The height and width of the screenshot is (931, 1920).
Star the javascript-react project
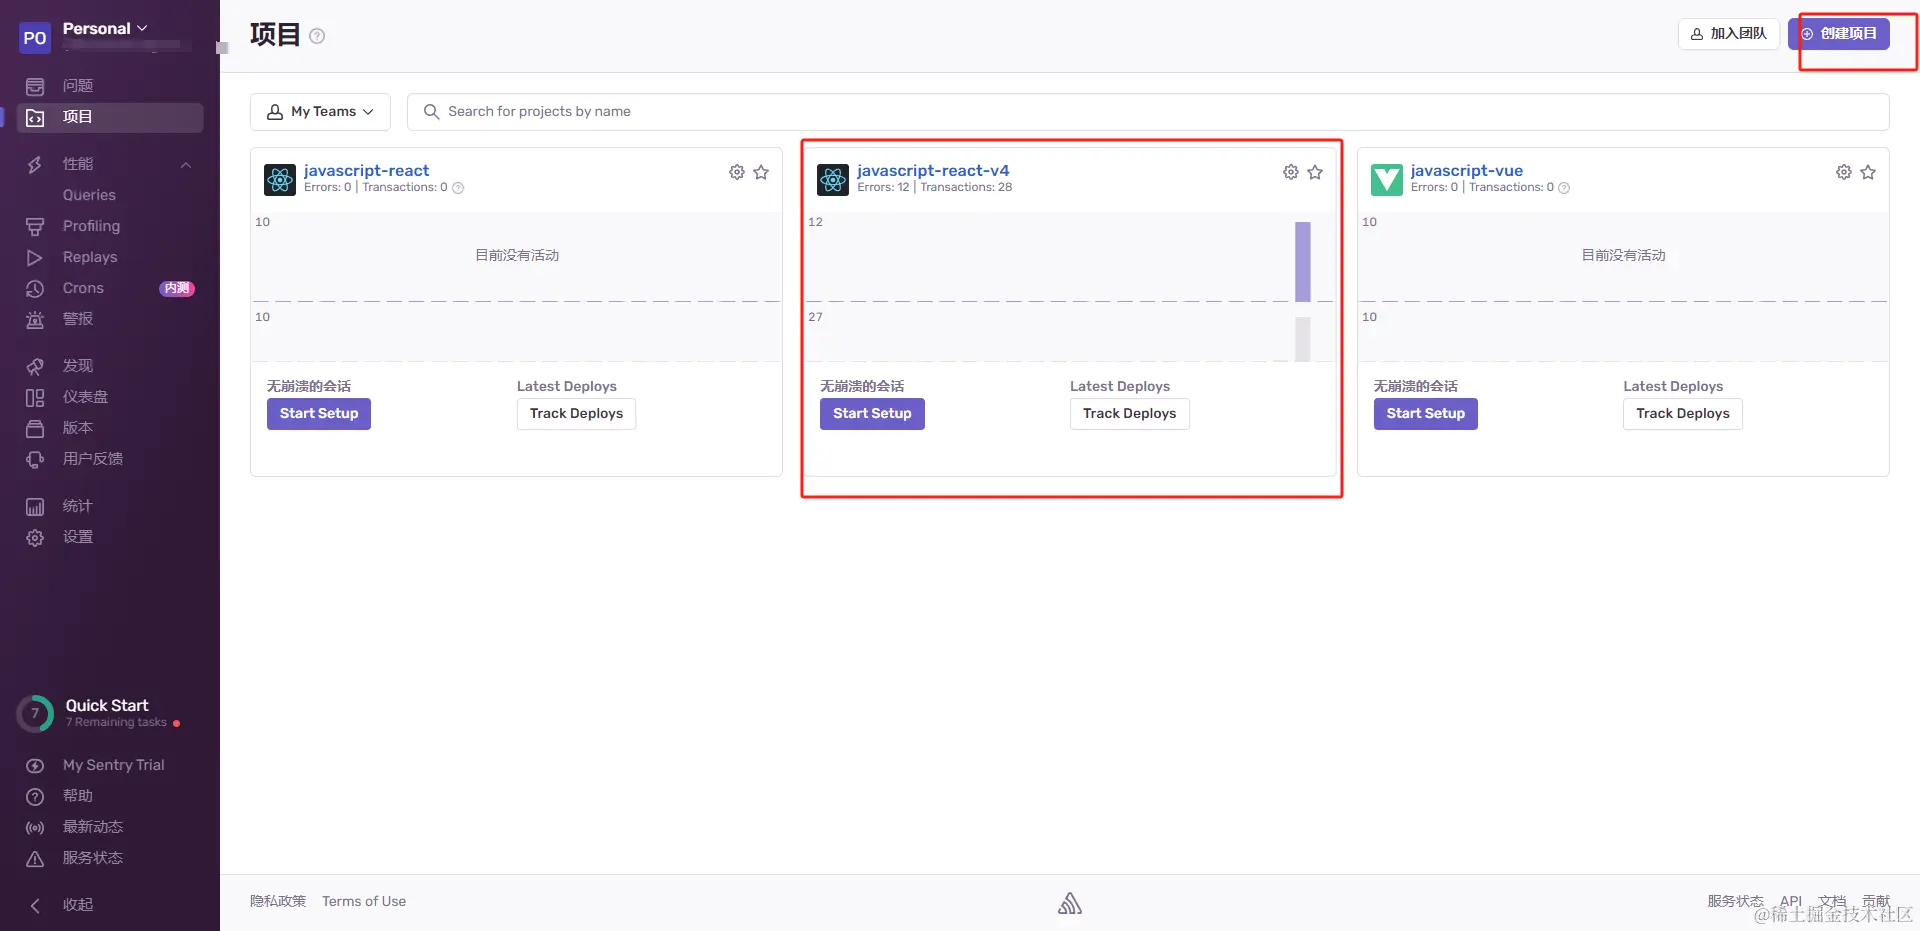click(761, 172)
